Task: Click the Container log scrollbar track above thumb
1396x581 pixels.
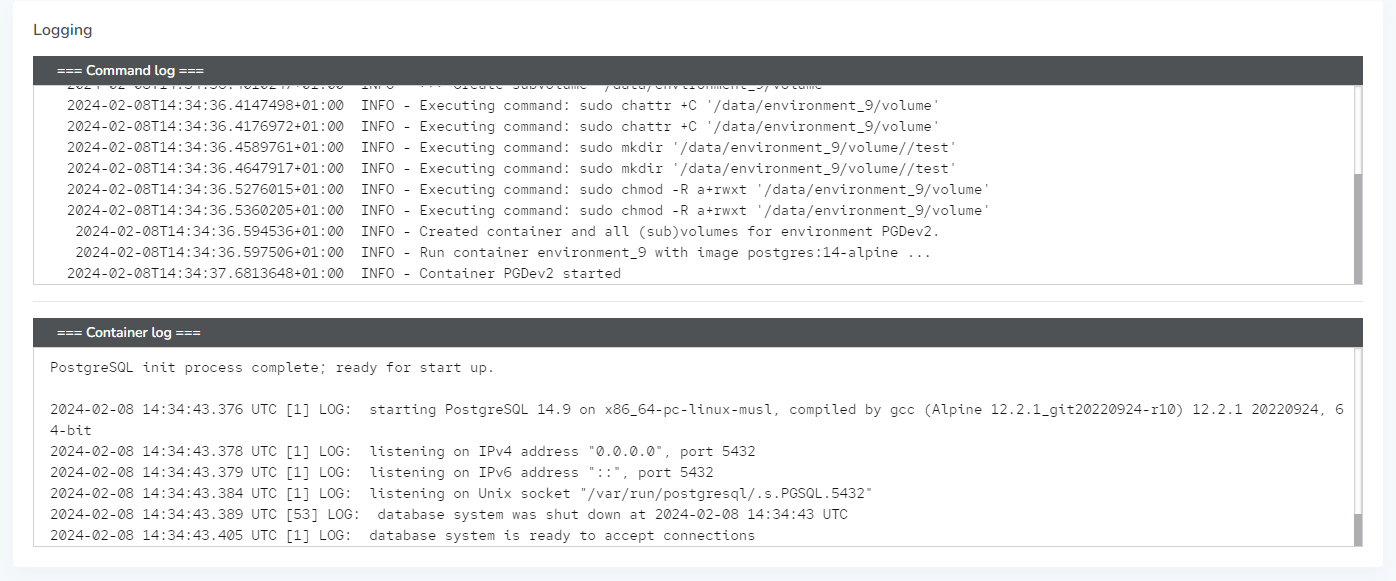Action: click(x=1357, y=430)
